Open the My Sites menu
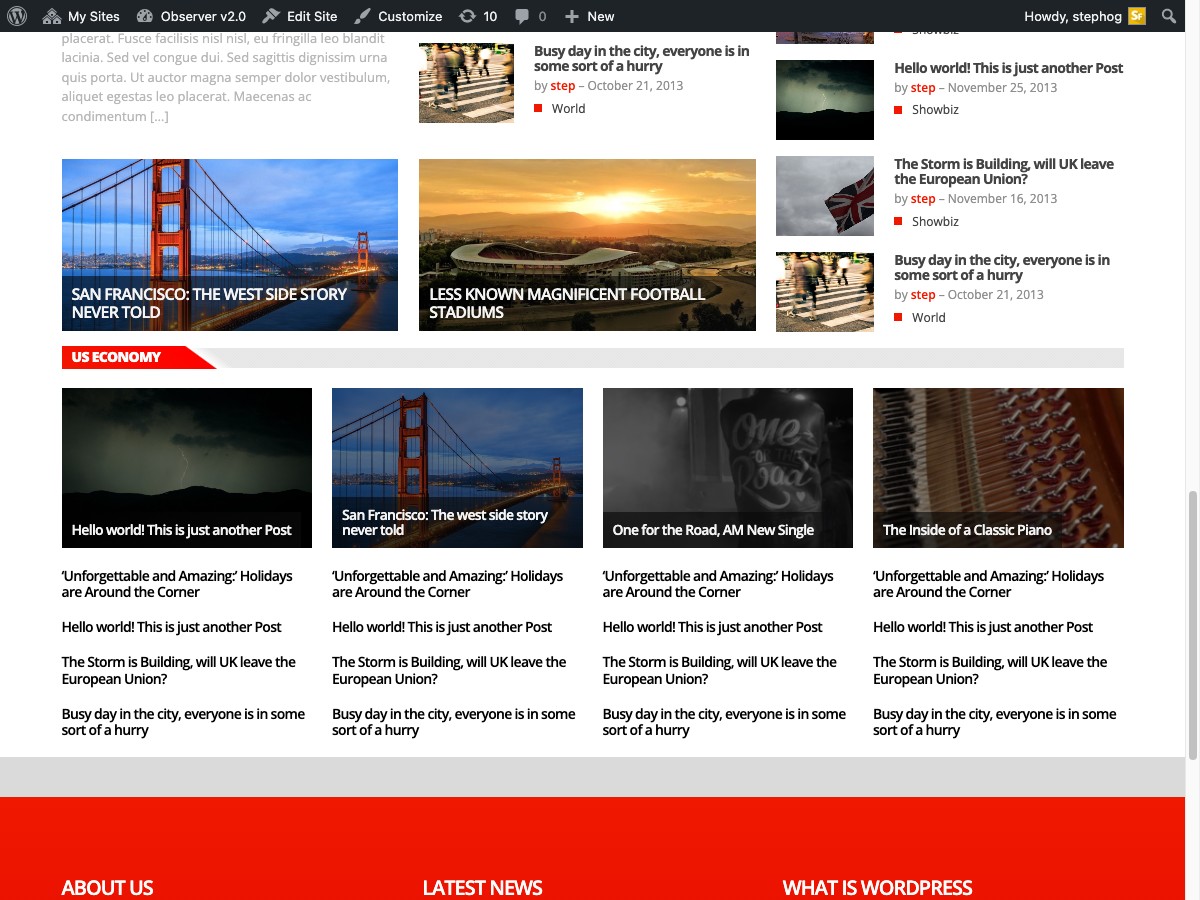Image resolution: width=1200 pixels, height=900 pixels. click(x=81, y=16)
